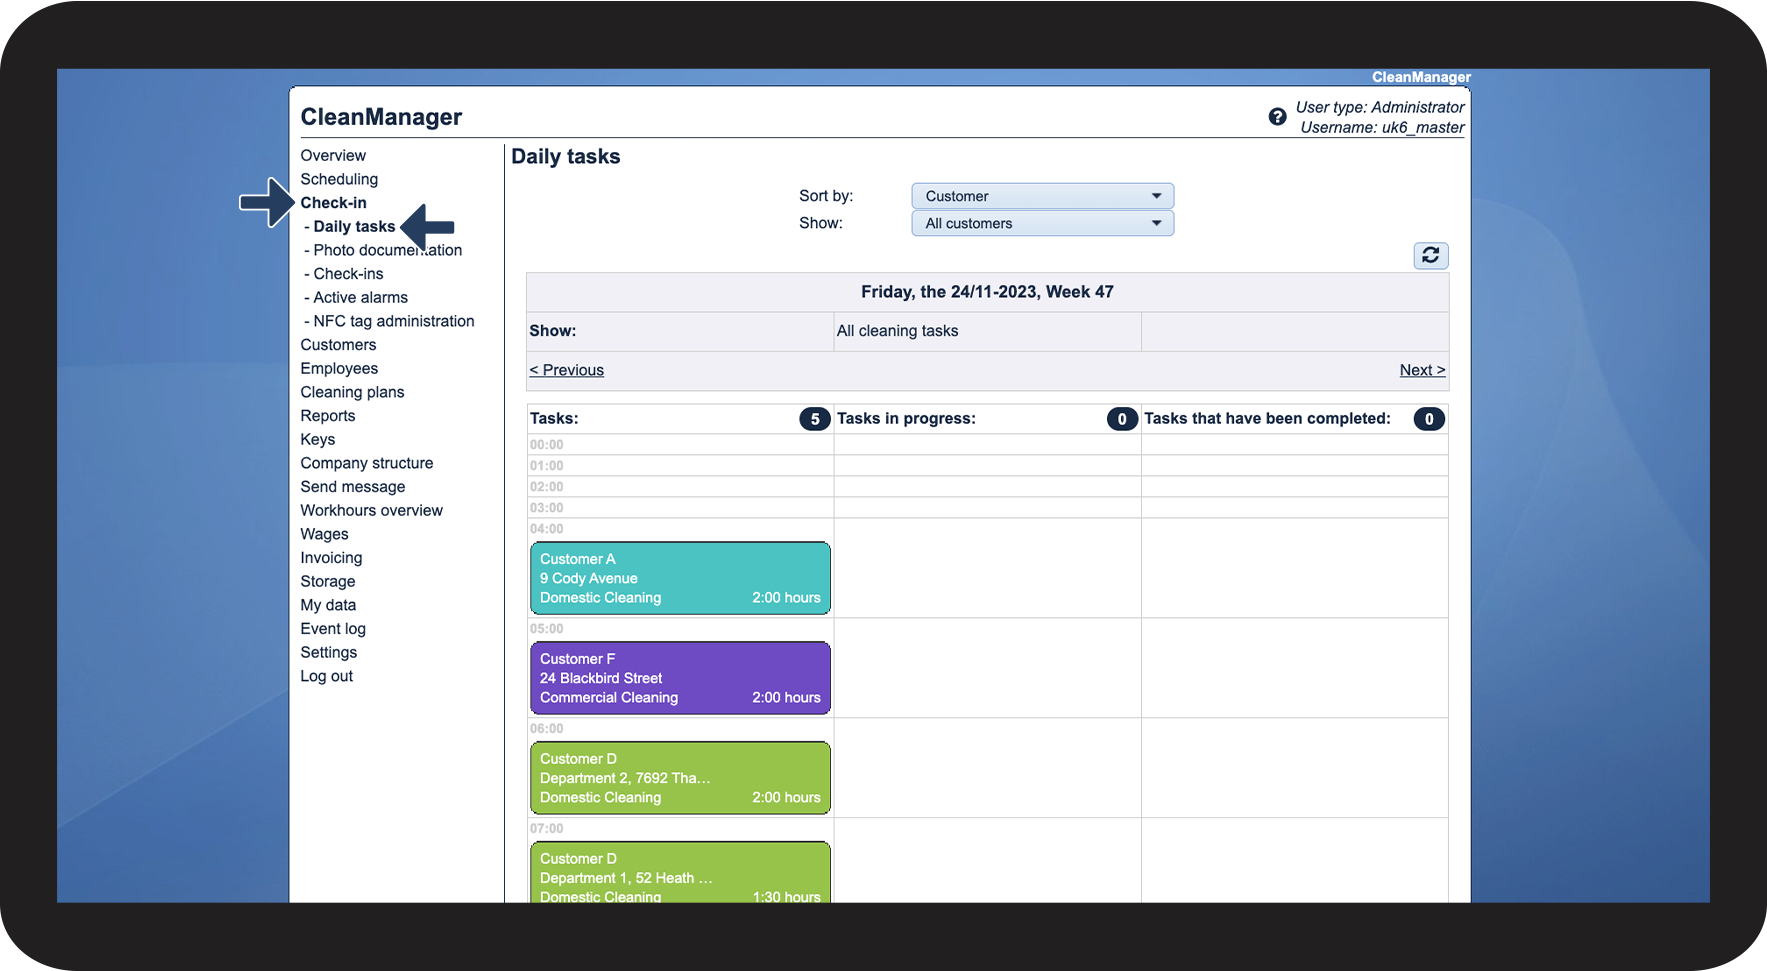Image resolution: width=1767 pixels, height=971 pixels.
Task: Open Customer F Blackbird Street task
Action: point(680,678)
